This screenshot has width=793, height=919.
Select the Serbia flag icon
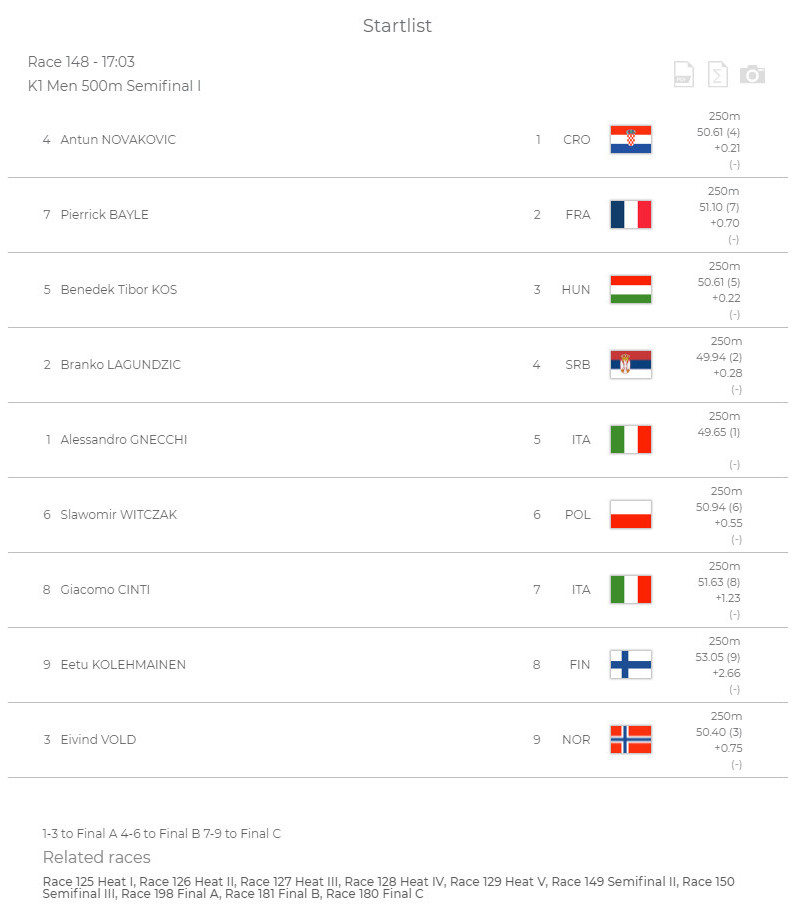point(631,365)
